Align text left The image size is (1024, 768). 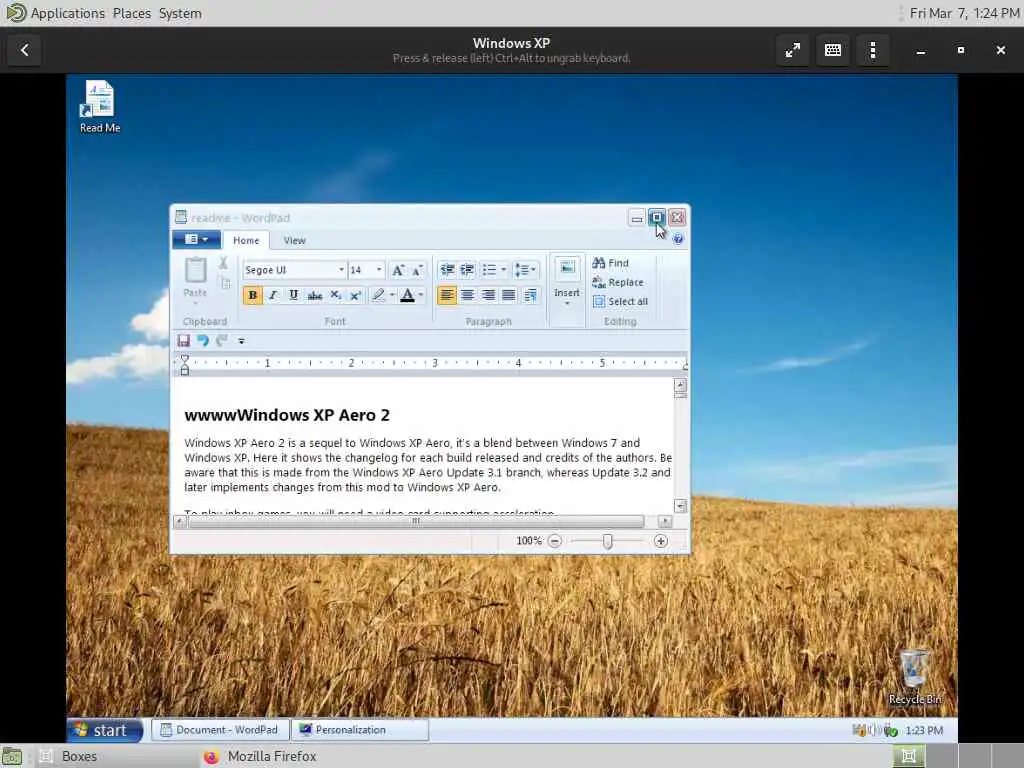(447, 295)
